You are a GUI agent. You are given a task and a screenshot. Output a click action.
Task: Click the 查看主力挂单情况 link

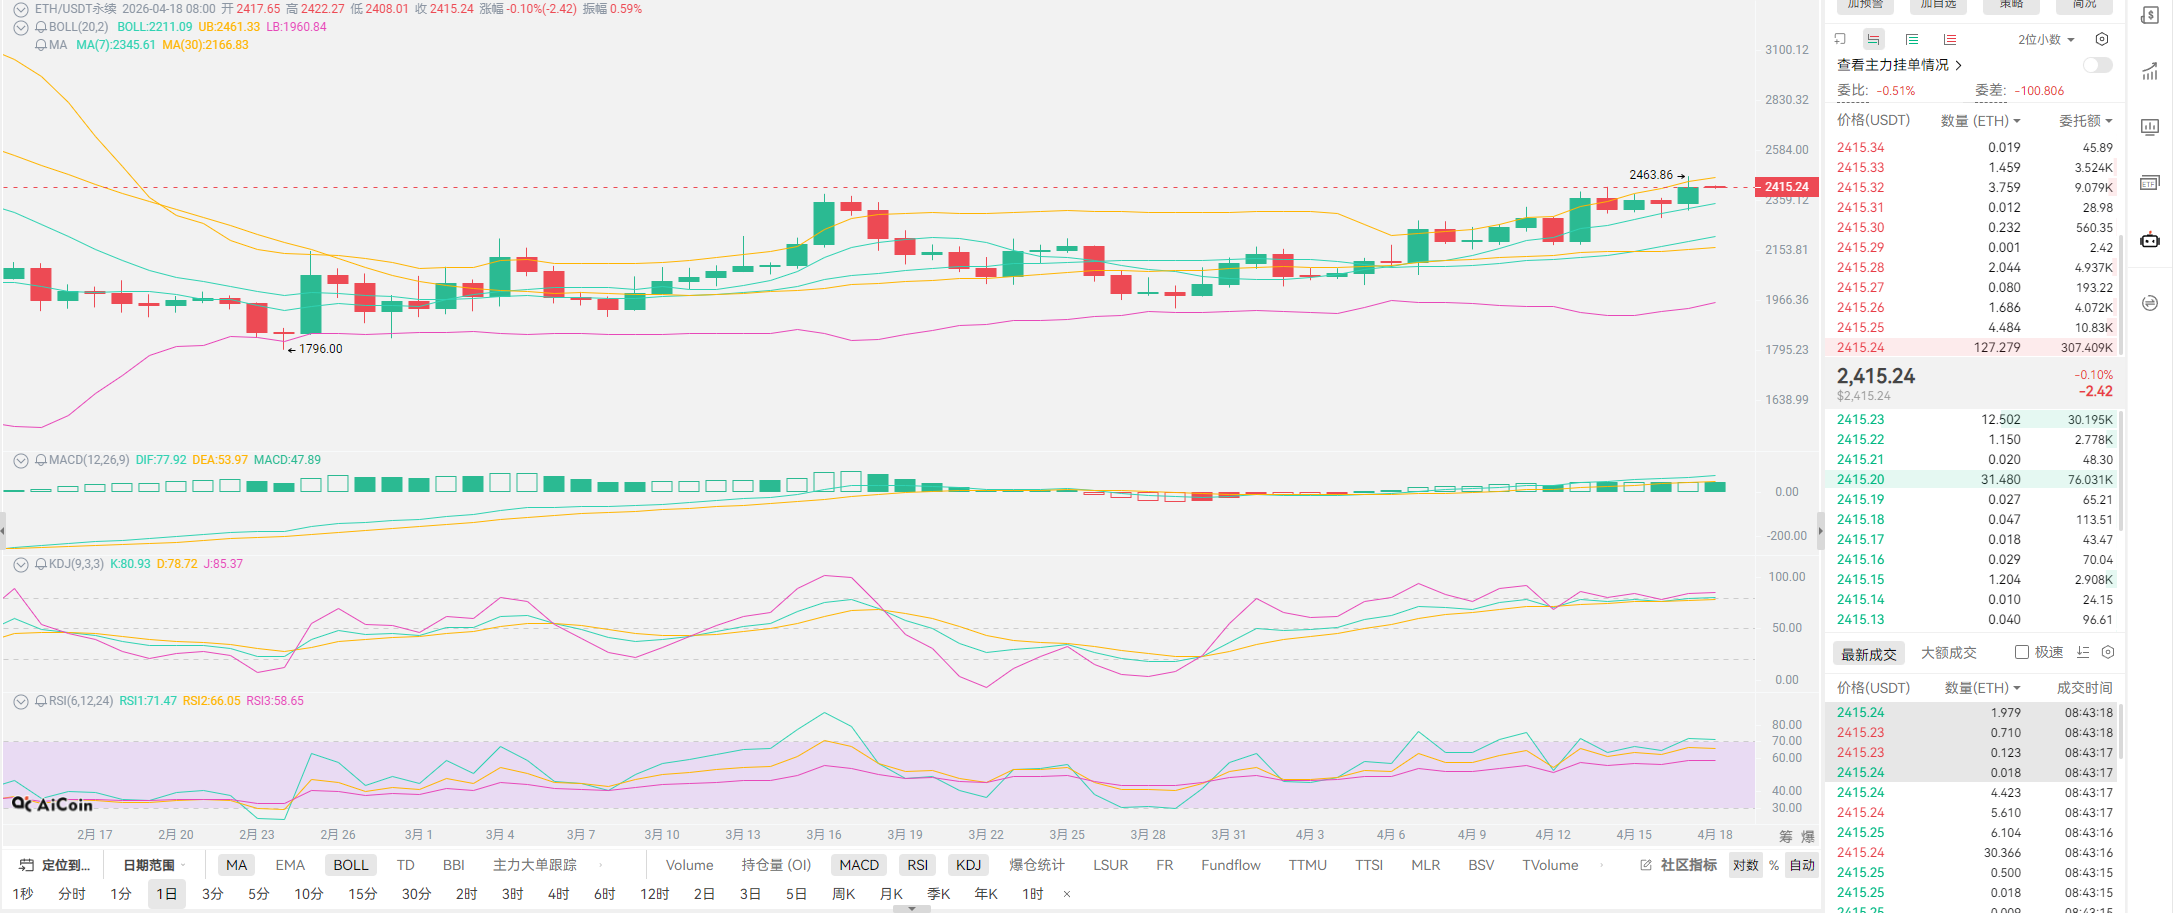coord(1898,65)
